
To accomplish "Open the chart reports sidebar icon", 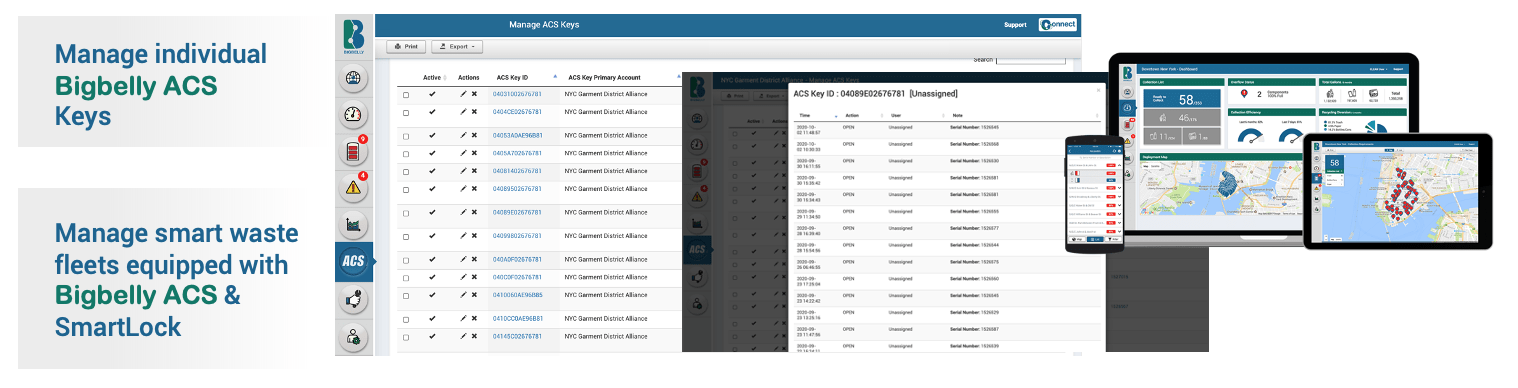I will point(354,225).
